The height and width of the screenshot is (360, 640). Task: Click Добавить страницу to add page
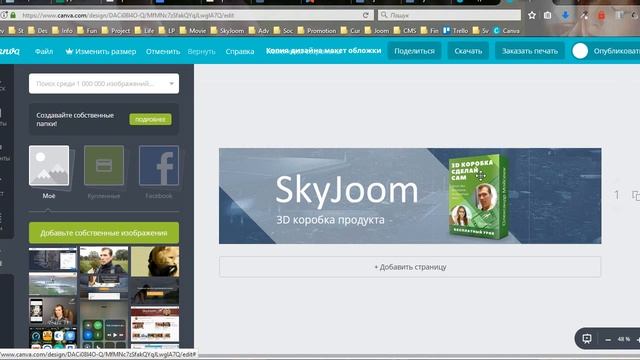click(410, 267)
